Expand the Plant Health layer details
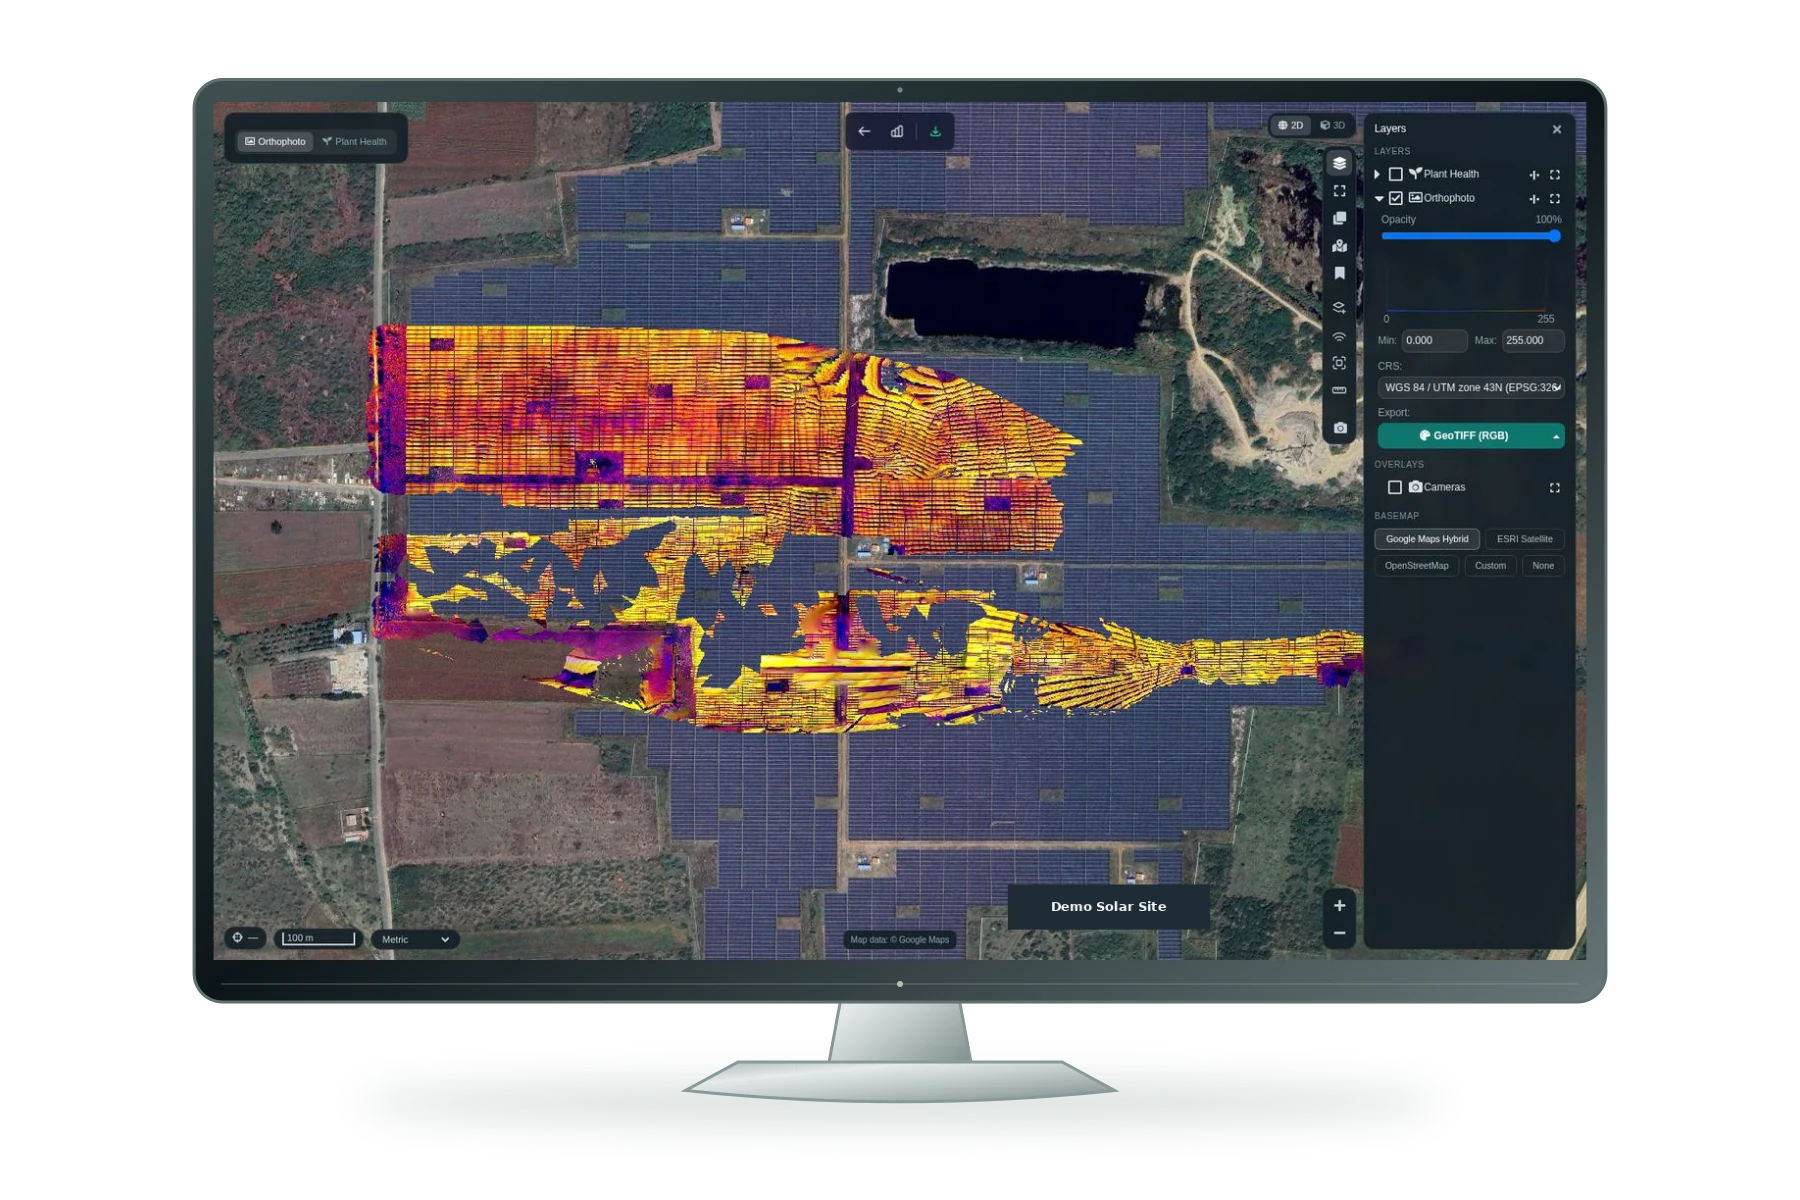The height and width of the screenshot is (1200, 1800). point(1378,174)
